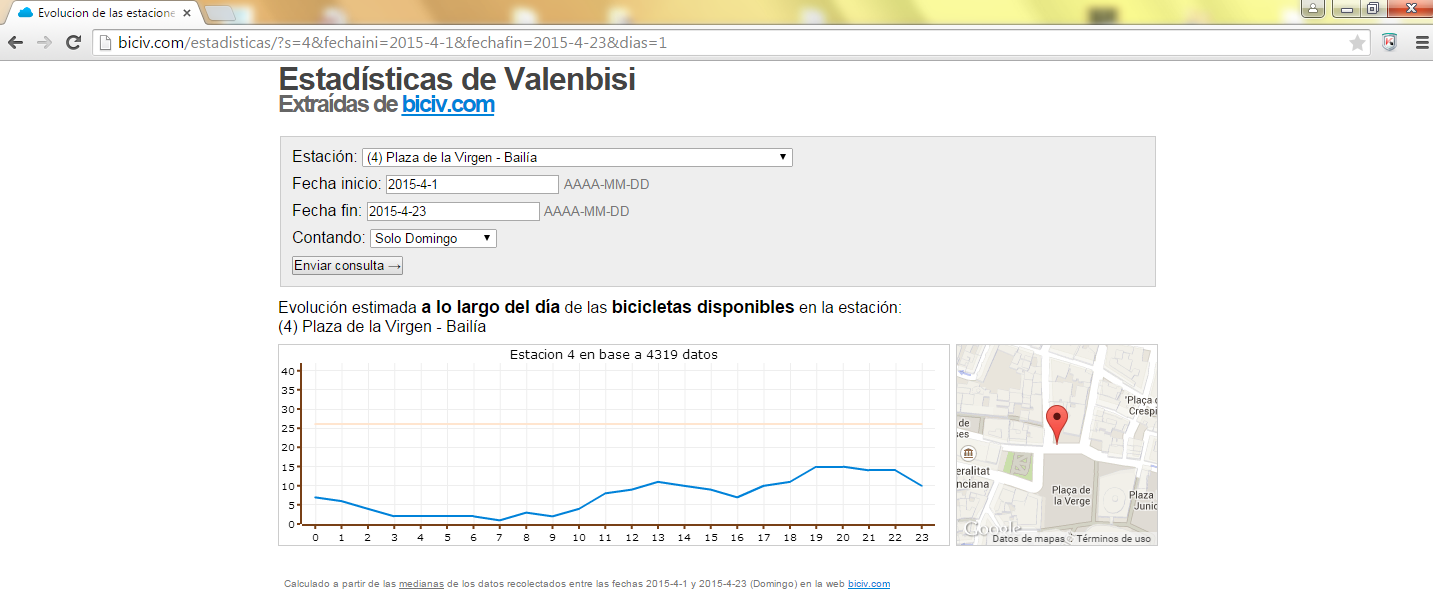Click chart title 'Estacion 4 en base a 4319 datos'
The width and height of the screenshot is (1433, 615).
(613, 354)
